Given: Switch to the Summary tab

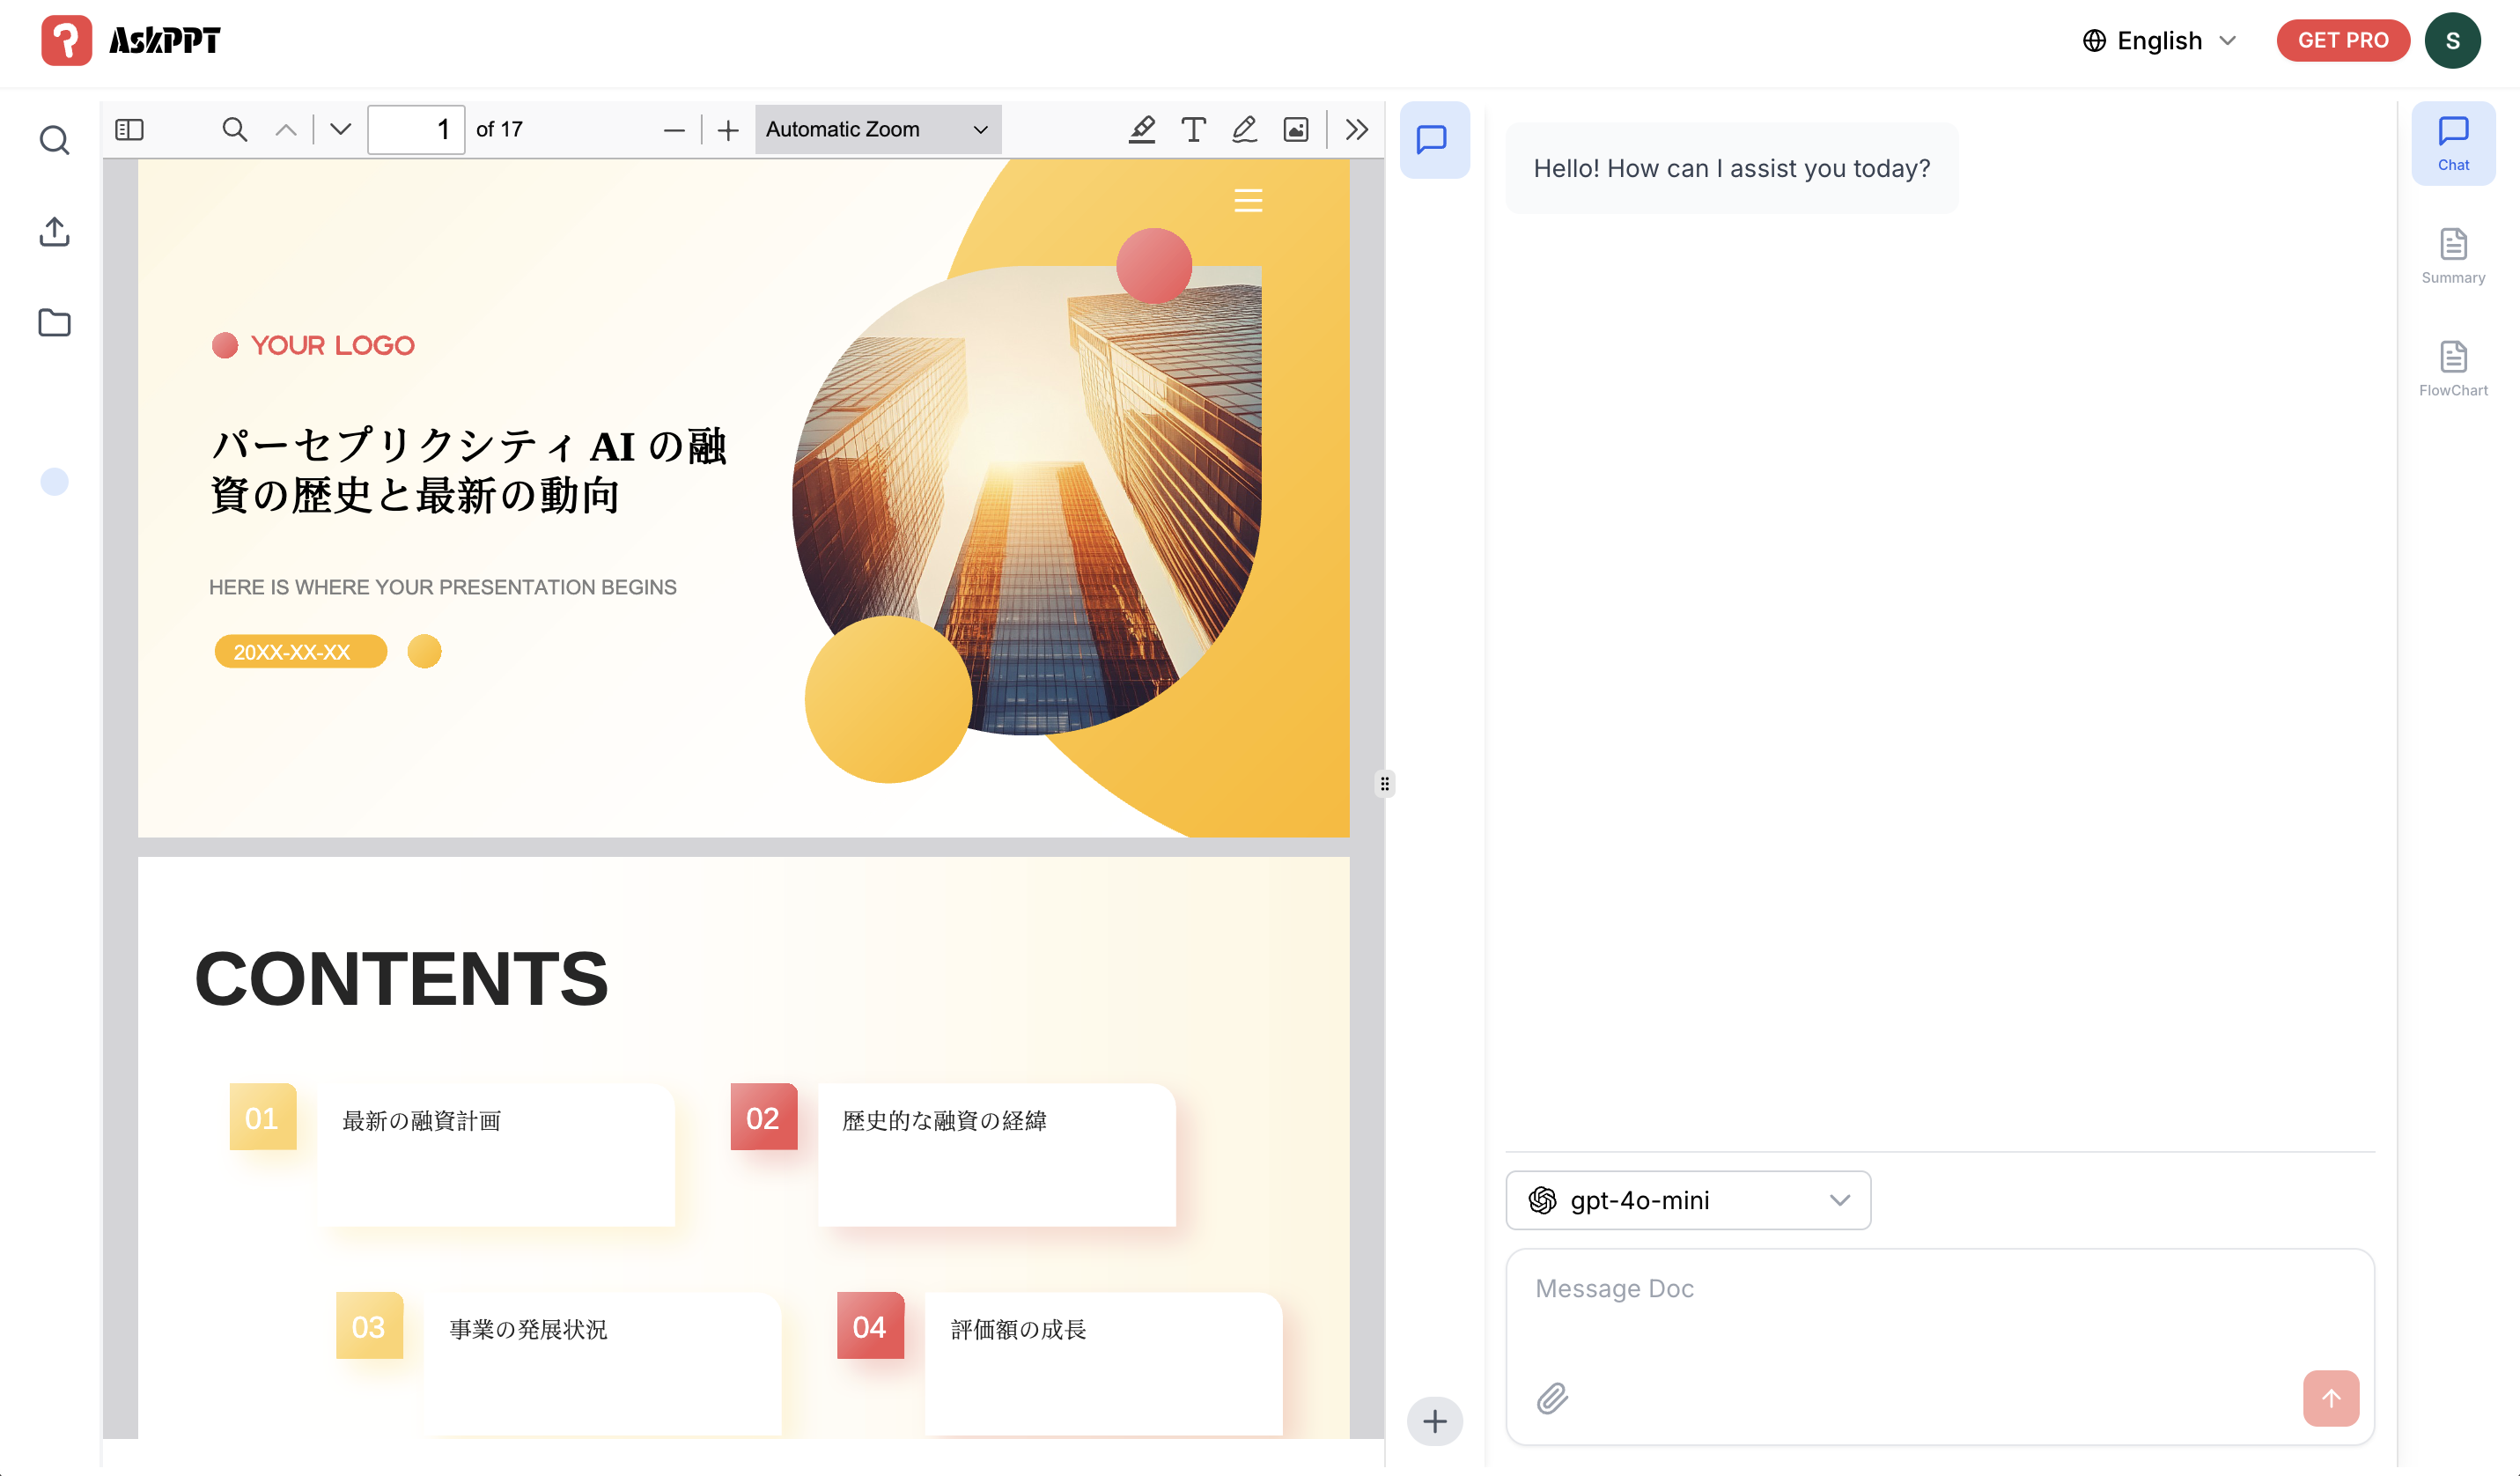Looking at the screenshot, I should [x=2453, y=256].
